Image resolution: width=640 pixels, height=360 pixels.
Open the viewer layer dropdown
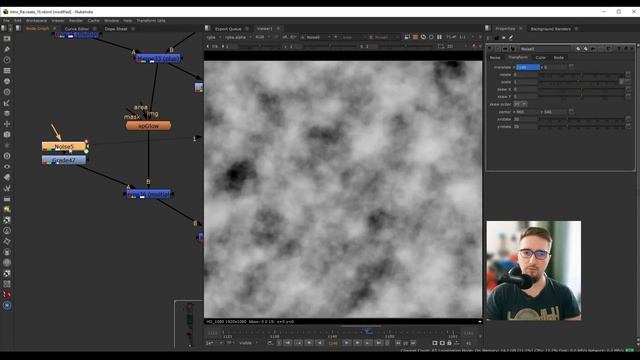[213, 37]
